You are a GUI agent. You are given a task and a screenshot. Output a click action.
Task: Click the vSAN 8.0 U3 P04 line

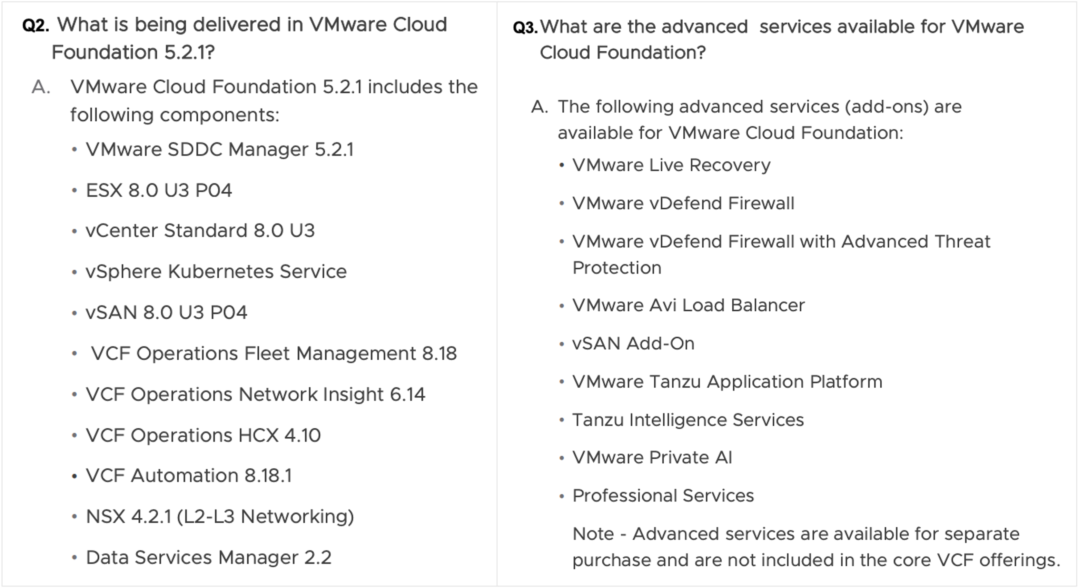pos(166,313)
